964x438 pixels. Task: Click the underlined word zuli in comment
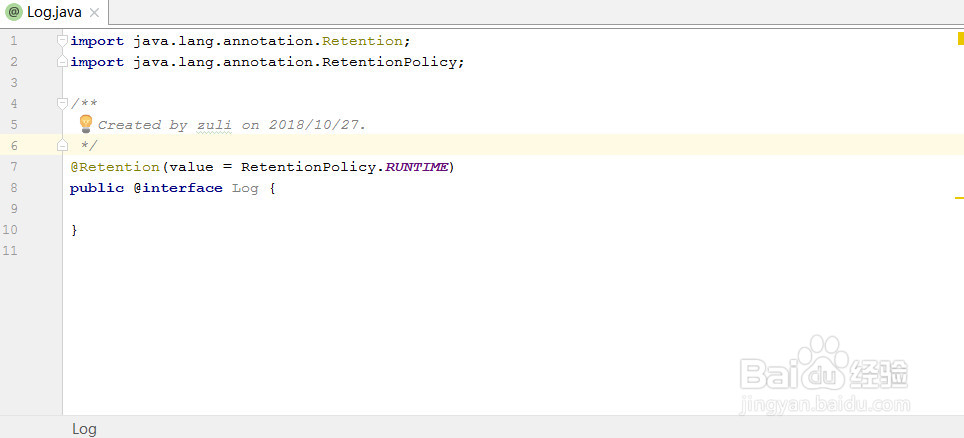[x=214, y=125]
